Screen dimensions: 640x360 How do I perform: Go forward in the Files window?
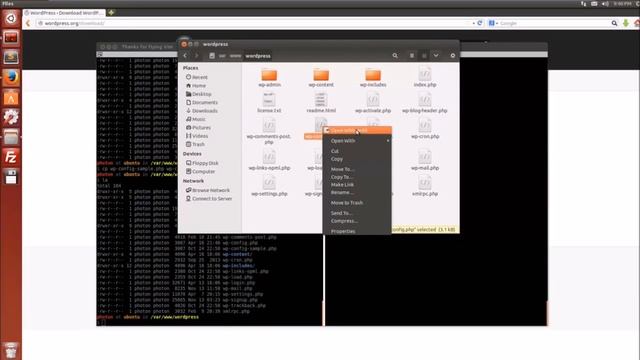(x=196, y=56)
